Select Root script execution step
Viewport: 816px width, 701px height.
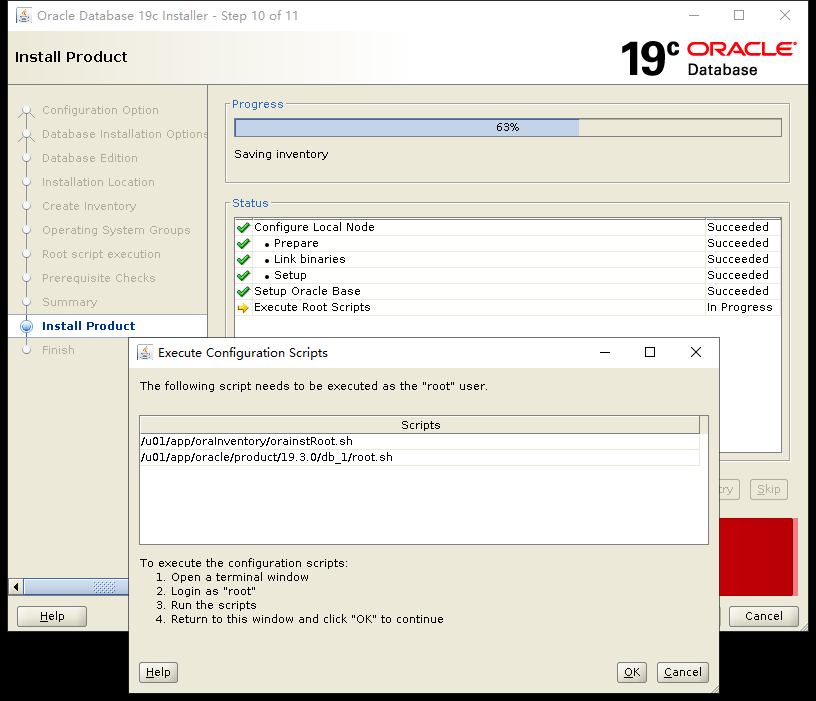[101, 254]
